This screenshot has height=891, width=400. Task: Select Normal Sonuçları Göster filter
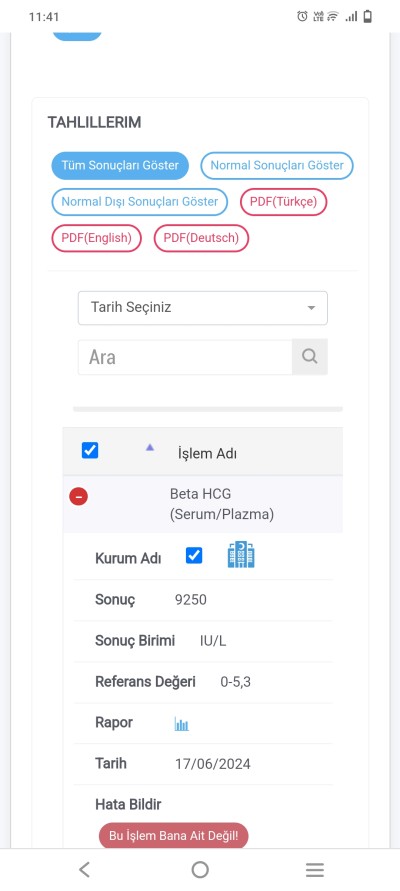click(277, 166)
